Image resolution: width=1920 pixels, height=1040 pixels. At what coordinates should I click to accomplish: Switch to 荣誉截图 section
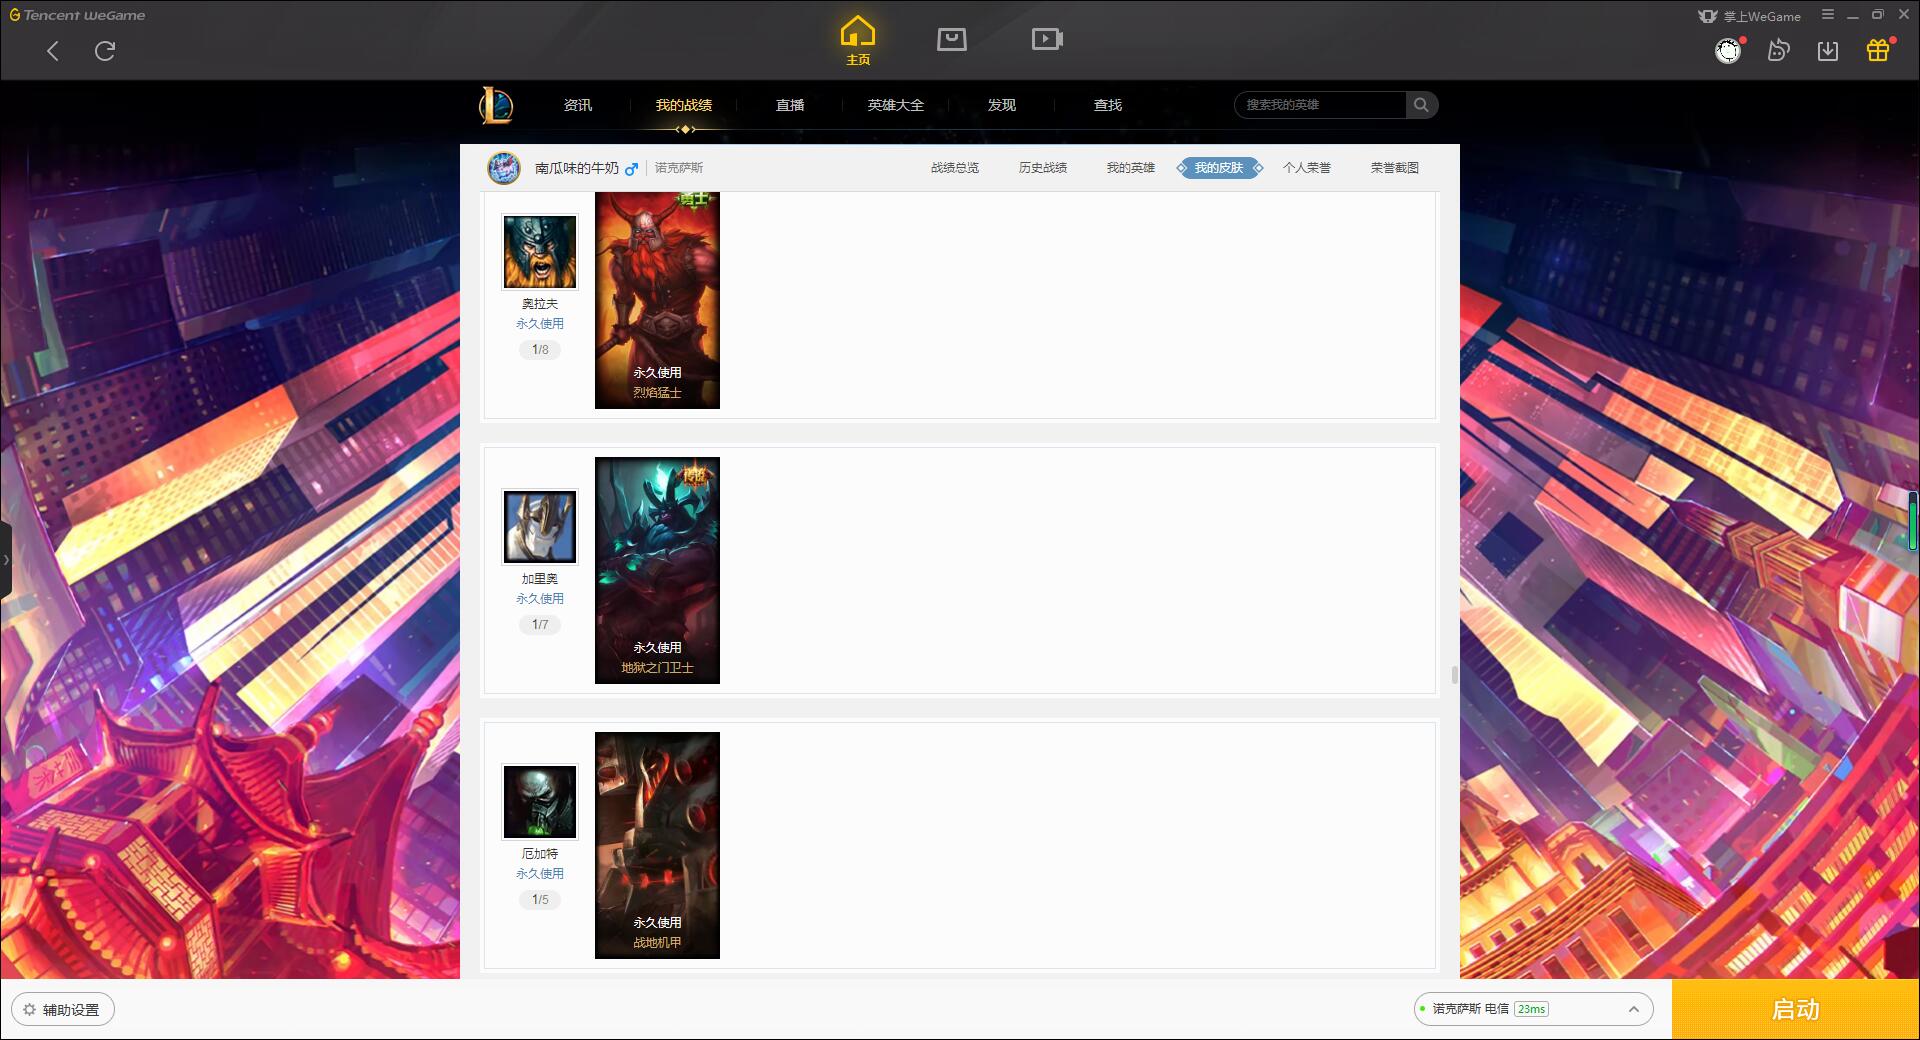click(x=1395, y=168)
